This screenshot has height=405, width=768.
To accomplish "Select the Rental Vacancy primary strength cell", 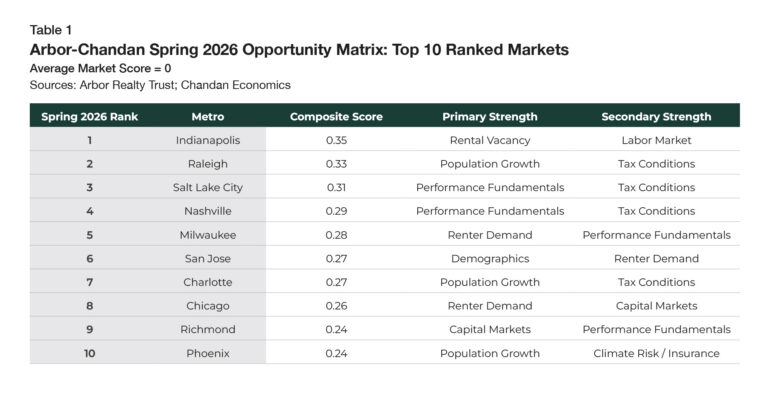I will 490,140.
